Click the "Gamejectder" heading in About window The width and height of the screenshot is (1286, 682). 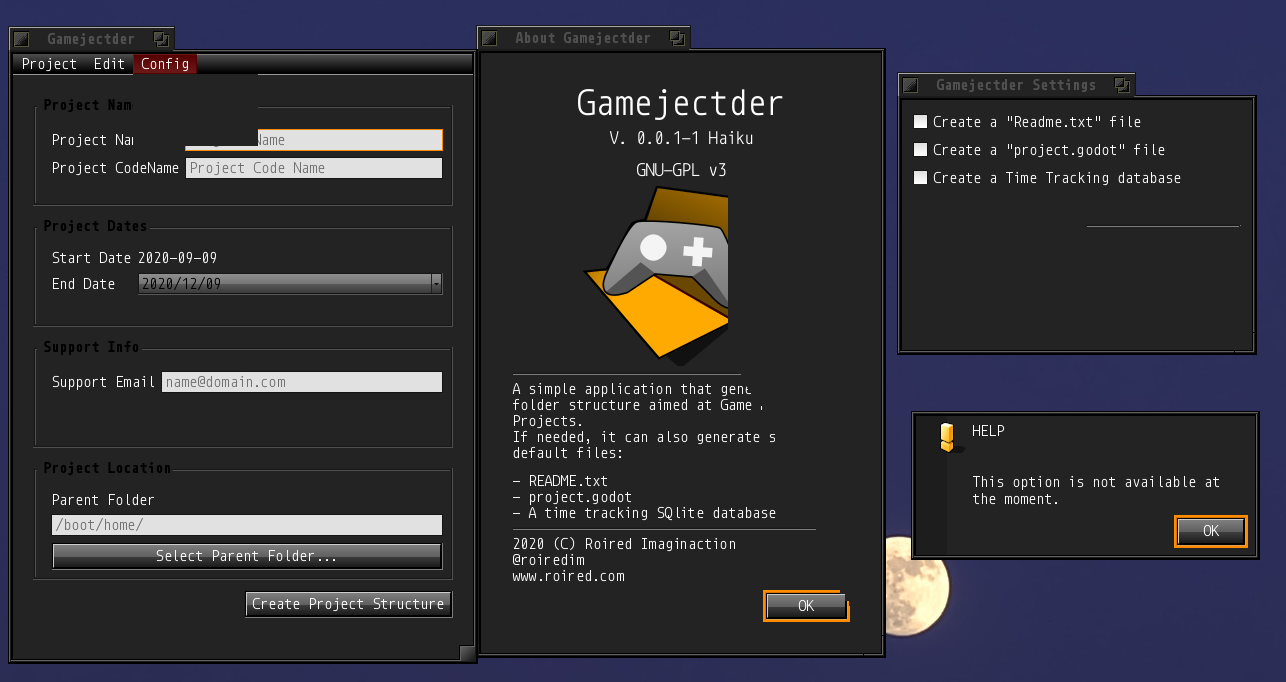pyautogui.click(x=680, y=103)
